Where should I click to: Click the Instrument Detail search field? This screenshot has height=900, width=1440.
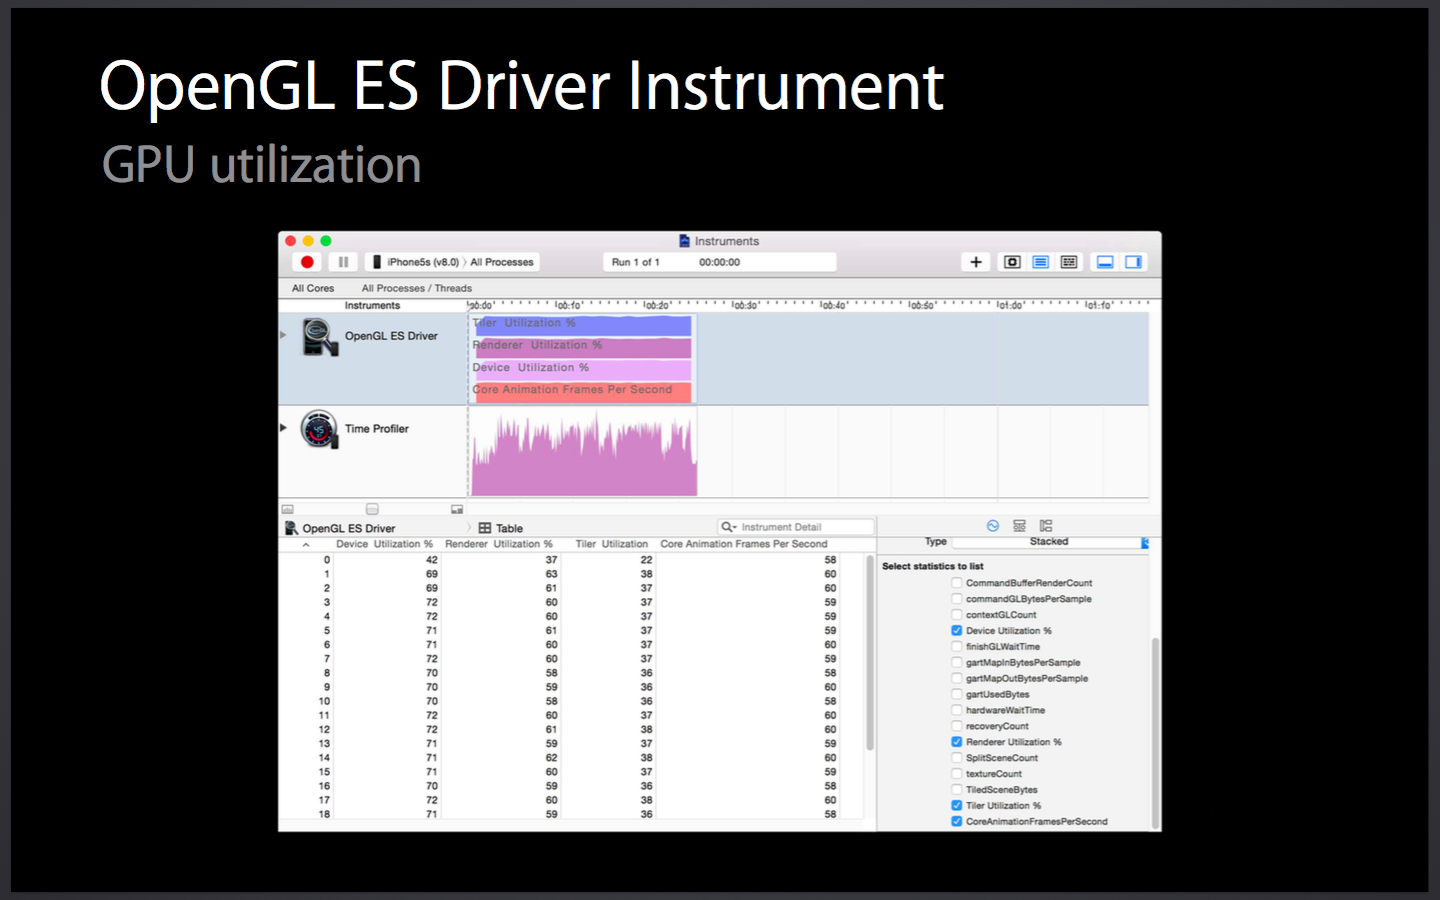pyautogui.click(x=796, y=527)
